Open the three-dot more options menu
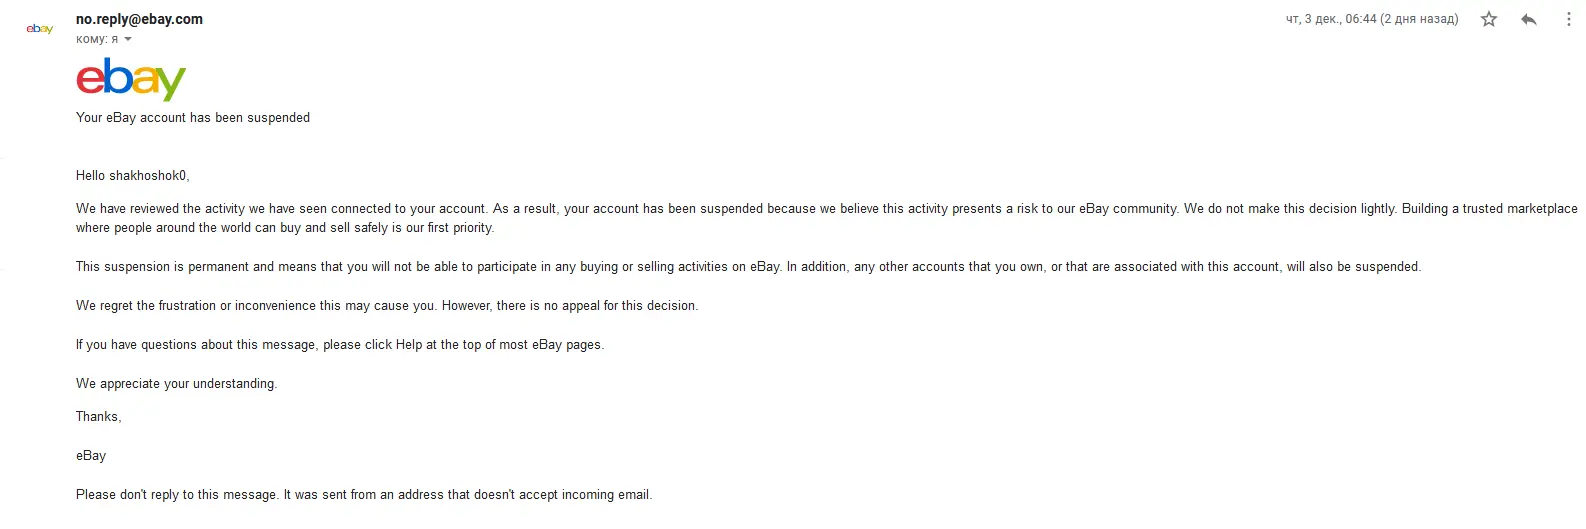Screen dimensions: 1586x529 pos(1568,19)
